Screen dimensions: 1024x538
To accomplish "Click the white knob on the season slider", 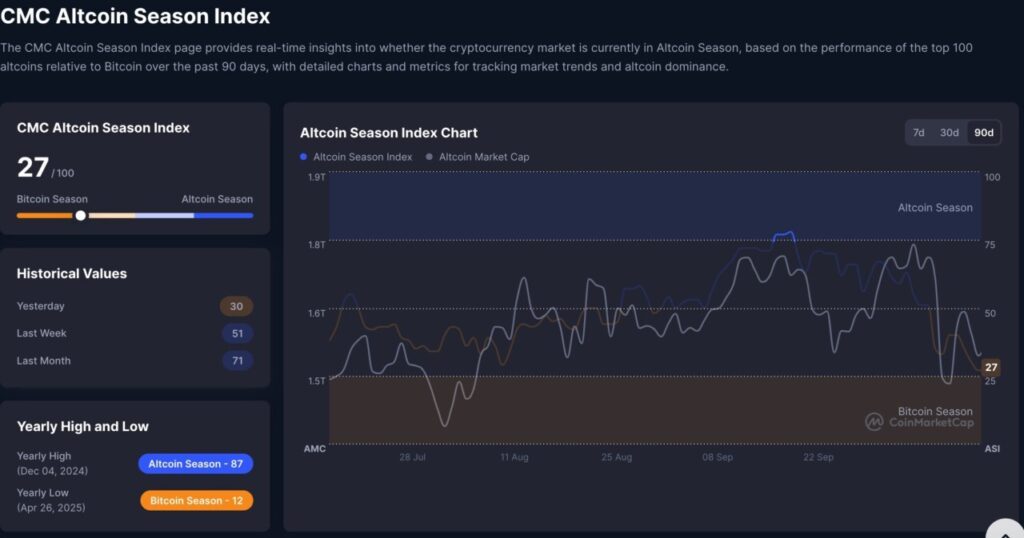I will [80, 215].
